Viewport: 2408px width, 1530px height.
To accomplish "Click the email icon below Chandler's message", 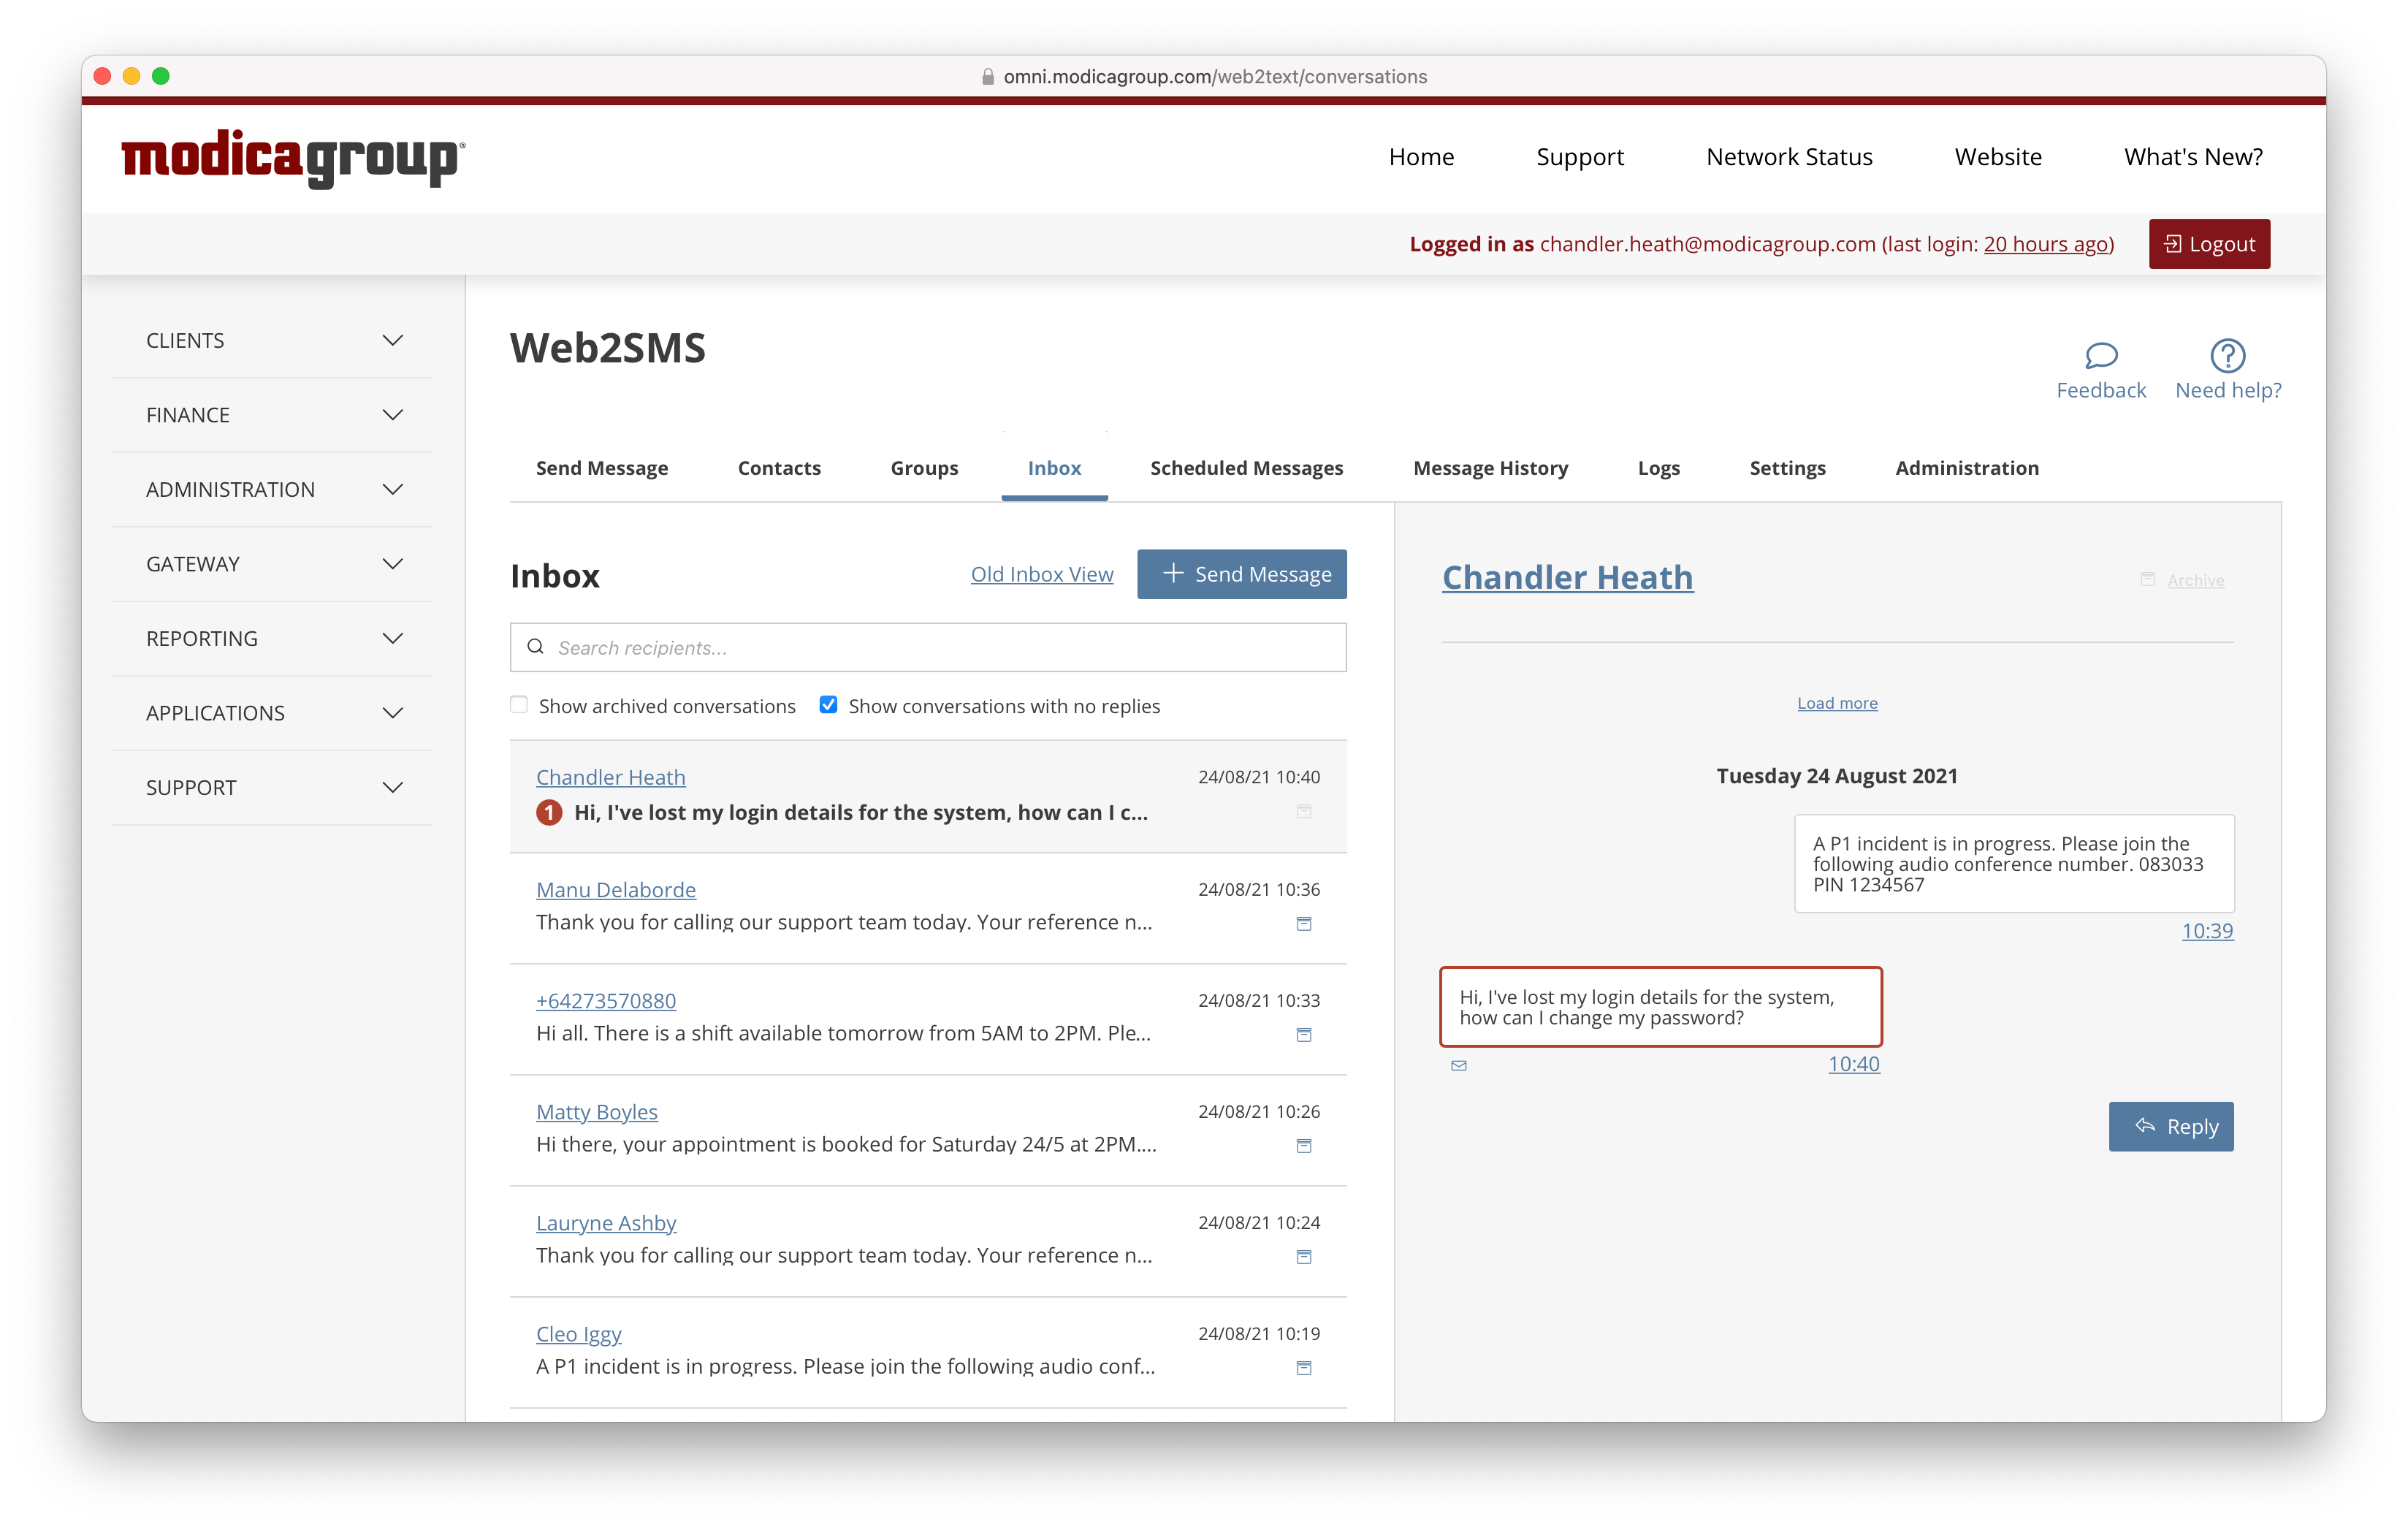I will tap(1458, 1063).
